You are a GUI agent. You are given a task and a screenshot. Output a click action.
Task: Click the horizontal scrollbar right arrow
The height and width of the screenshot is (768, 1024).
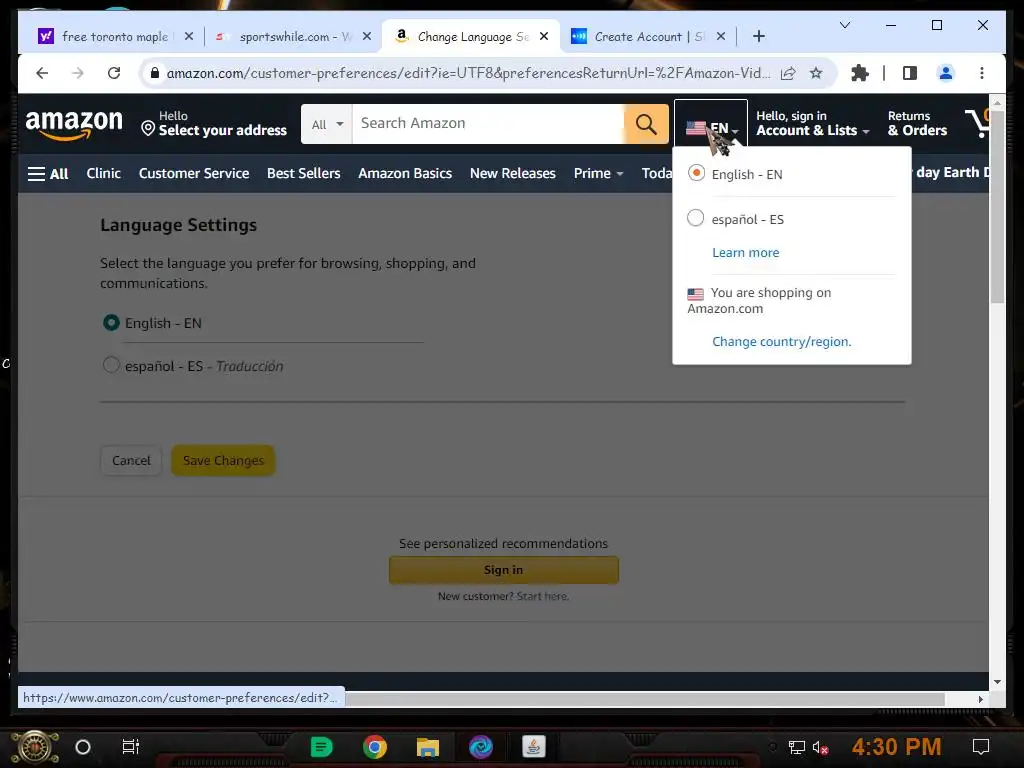pyautogui.click(x=980, y=699)
